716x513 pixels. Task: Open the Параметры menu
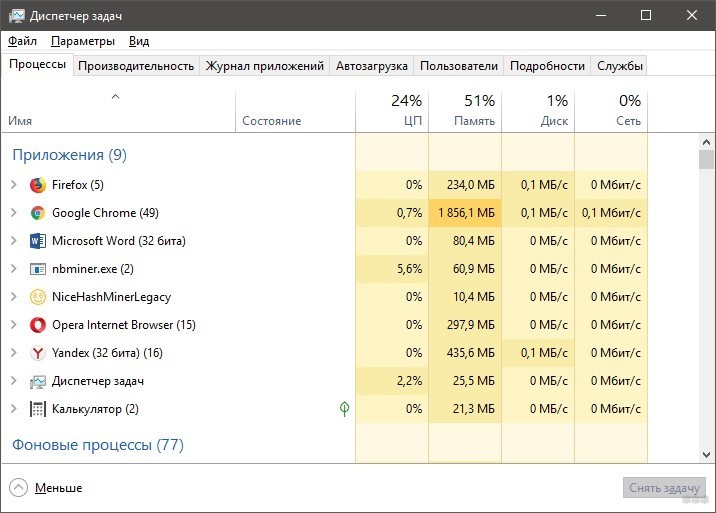[x=83, y=41]
